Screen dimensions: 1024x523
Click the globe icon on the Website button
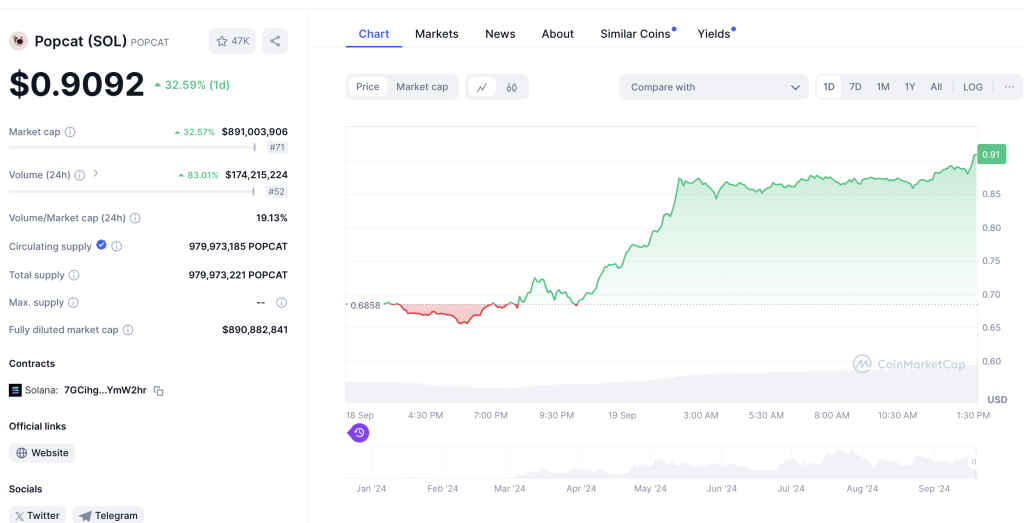click(x=22, y=452)
